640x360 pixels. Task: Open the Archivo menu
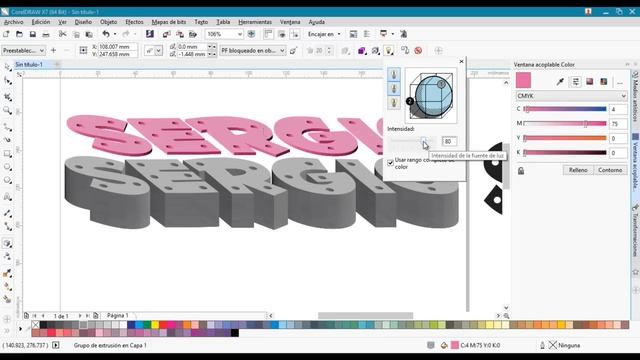(13, 22)
